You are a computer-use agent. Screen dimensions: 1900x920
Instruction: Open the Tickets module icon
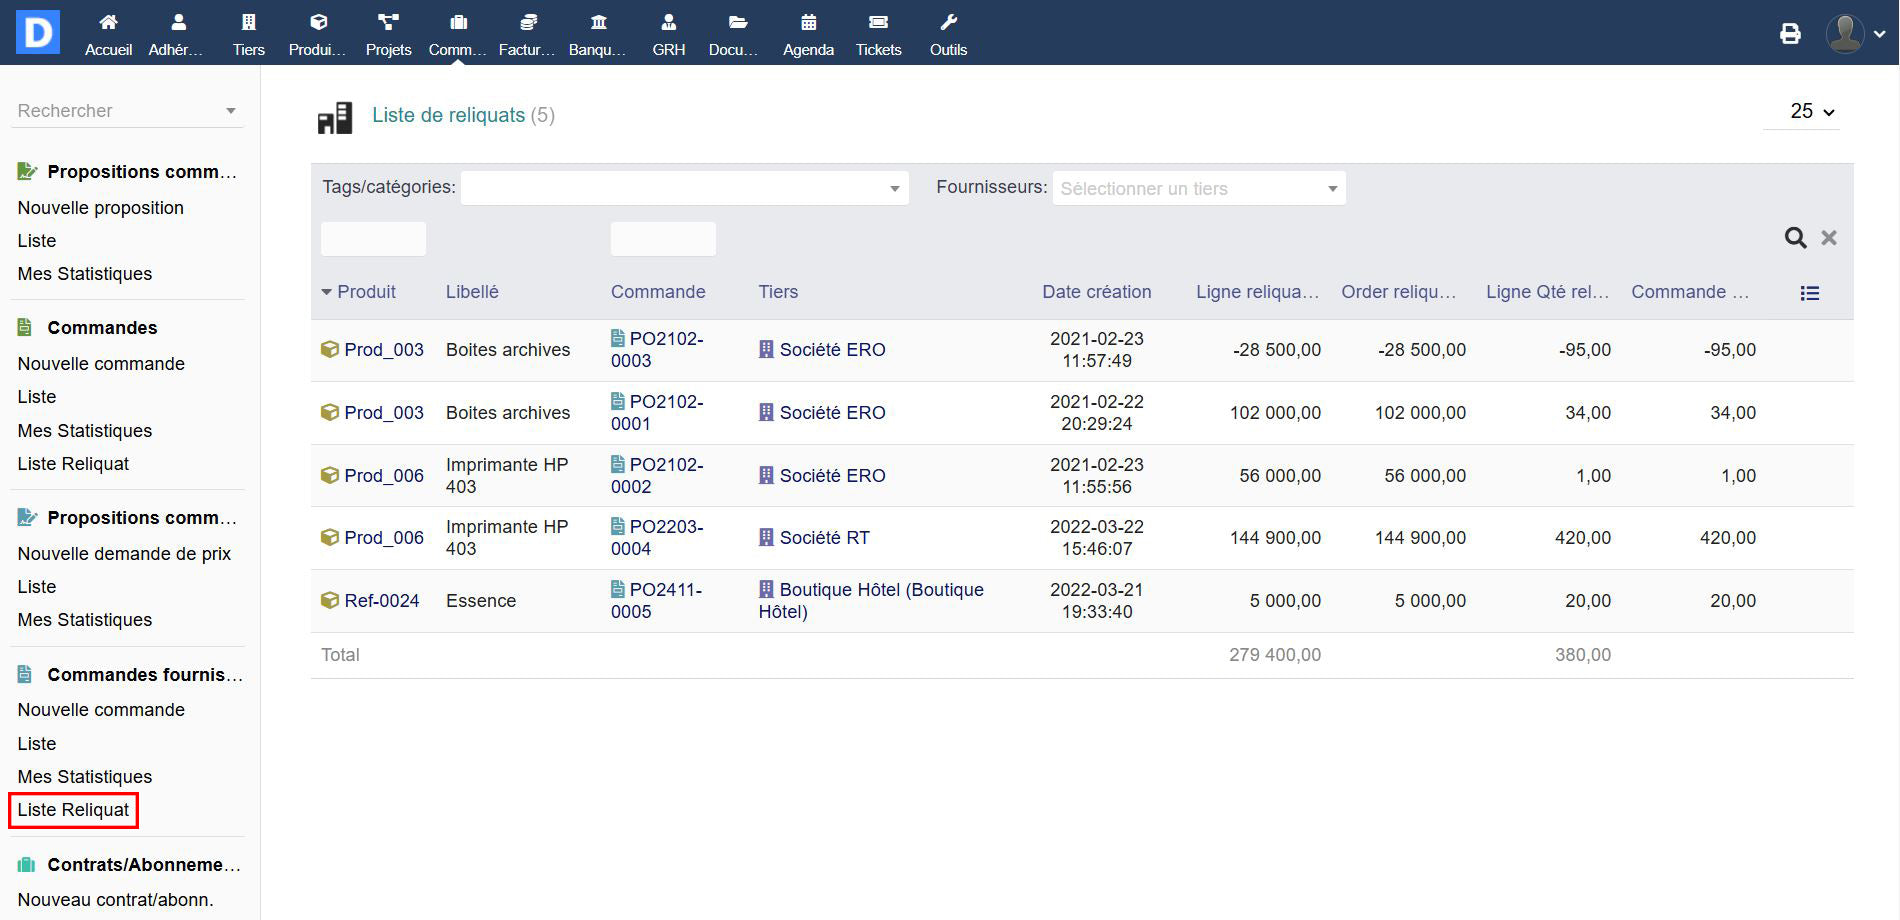(878, 23)
